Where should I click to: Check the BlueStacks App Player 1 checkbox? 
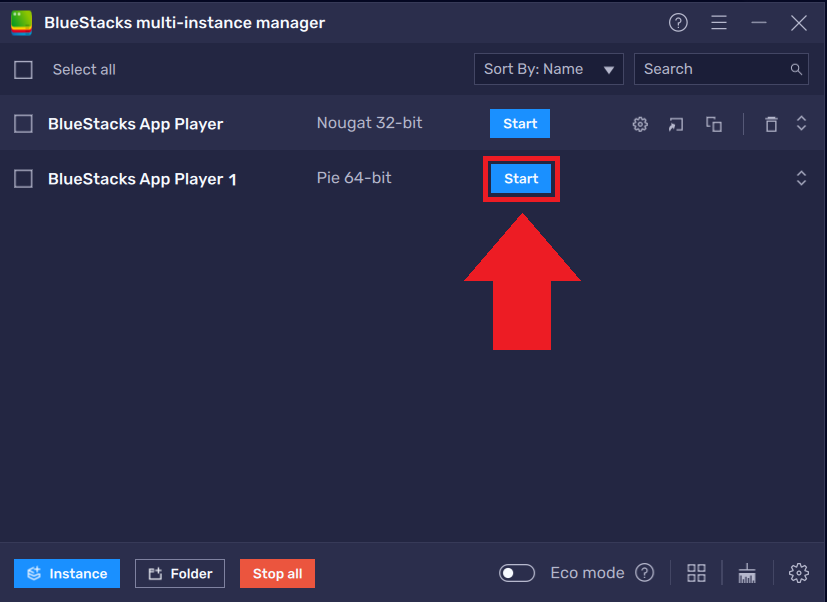click(x=23, y=179)
